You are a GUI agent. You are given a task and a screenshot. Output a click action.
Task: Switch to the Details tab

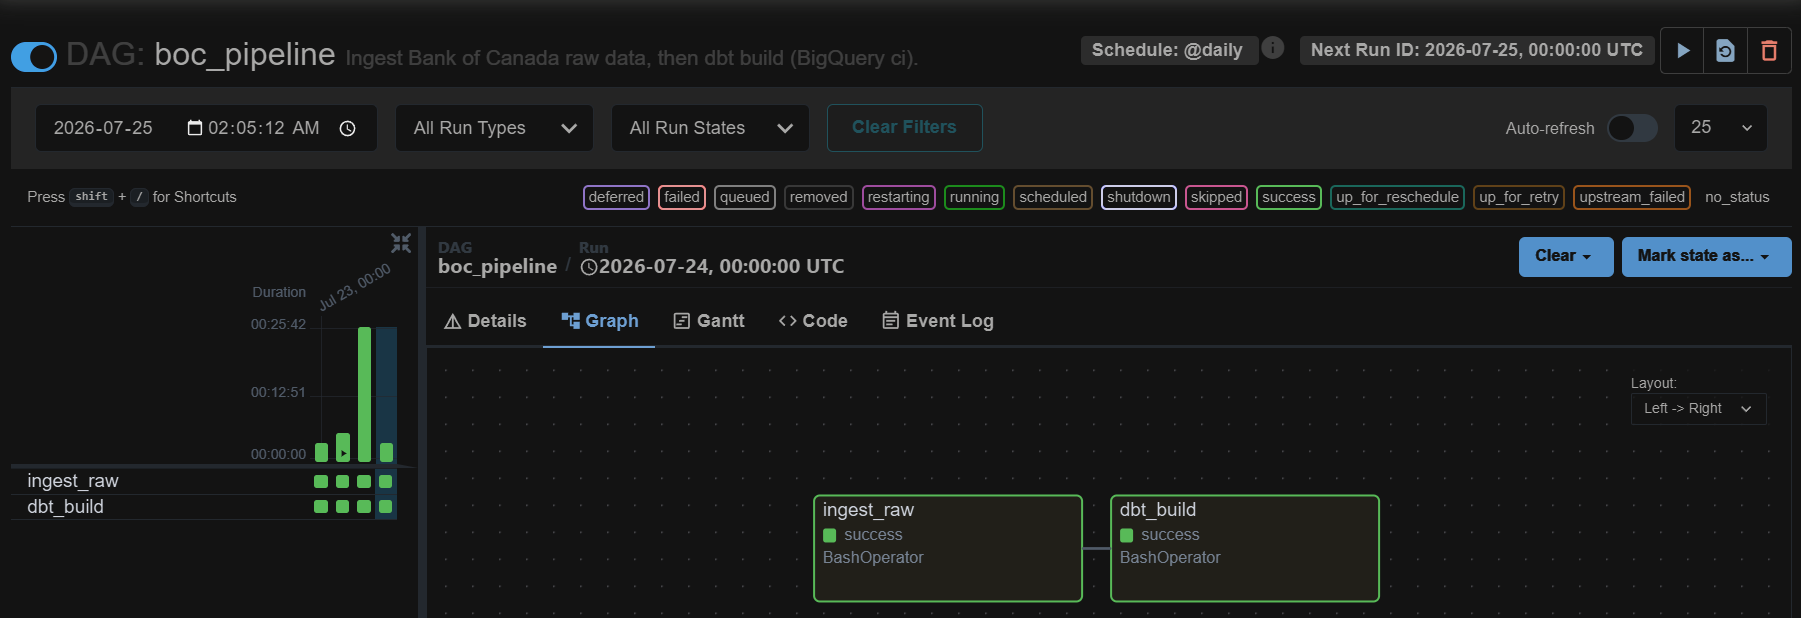pos(485,321)
